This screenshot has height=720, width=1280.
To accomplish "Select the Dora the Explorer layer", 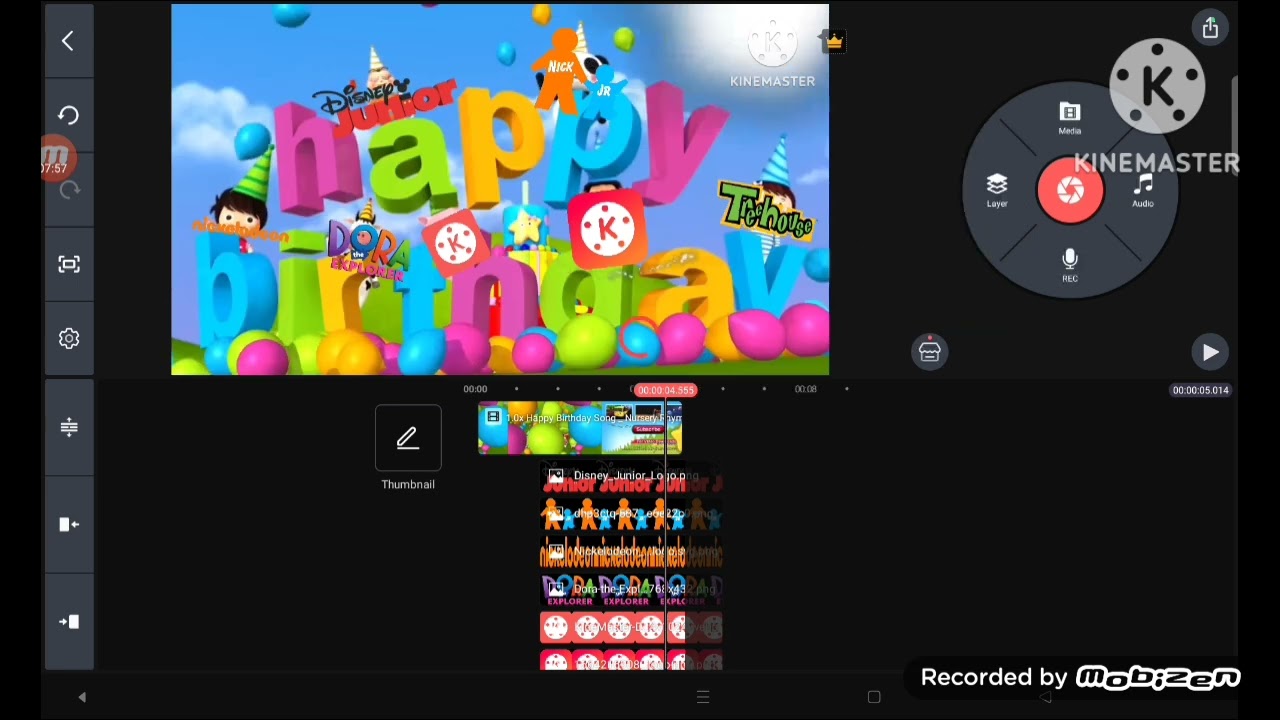I will click(631, 590).
